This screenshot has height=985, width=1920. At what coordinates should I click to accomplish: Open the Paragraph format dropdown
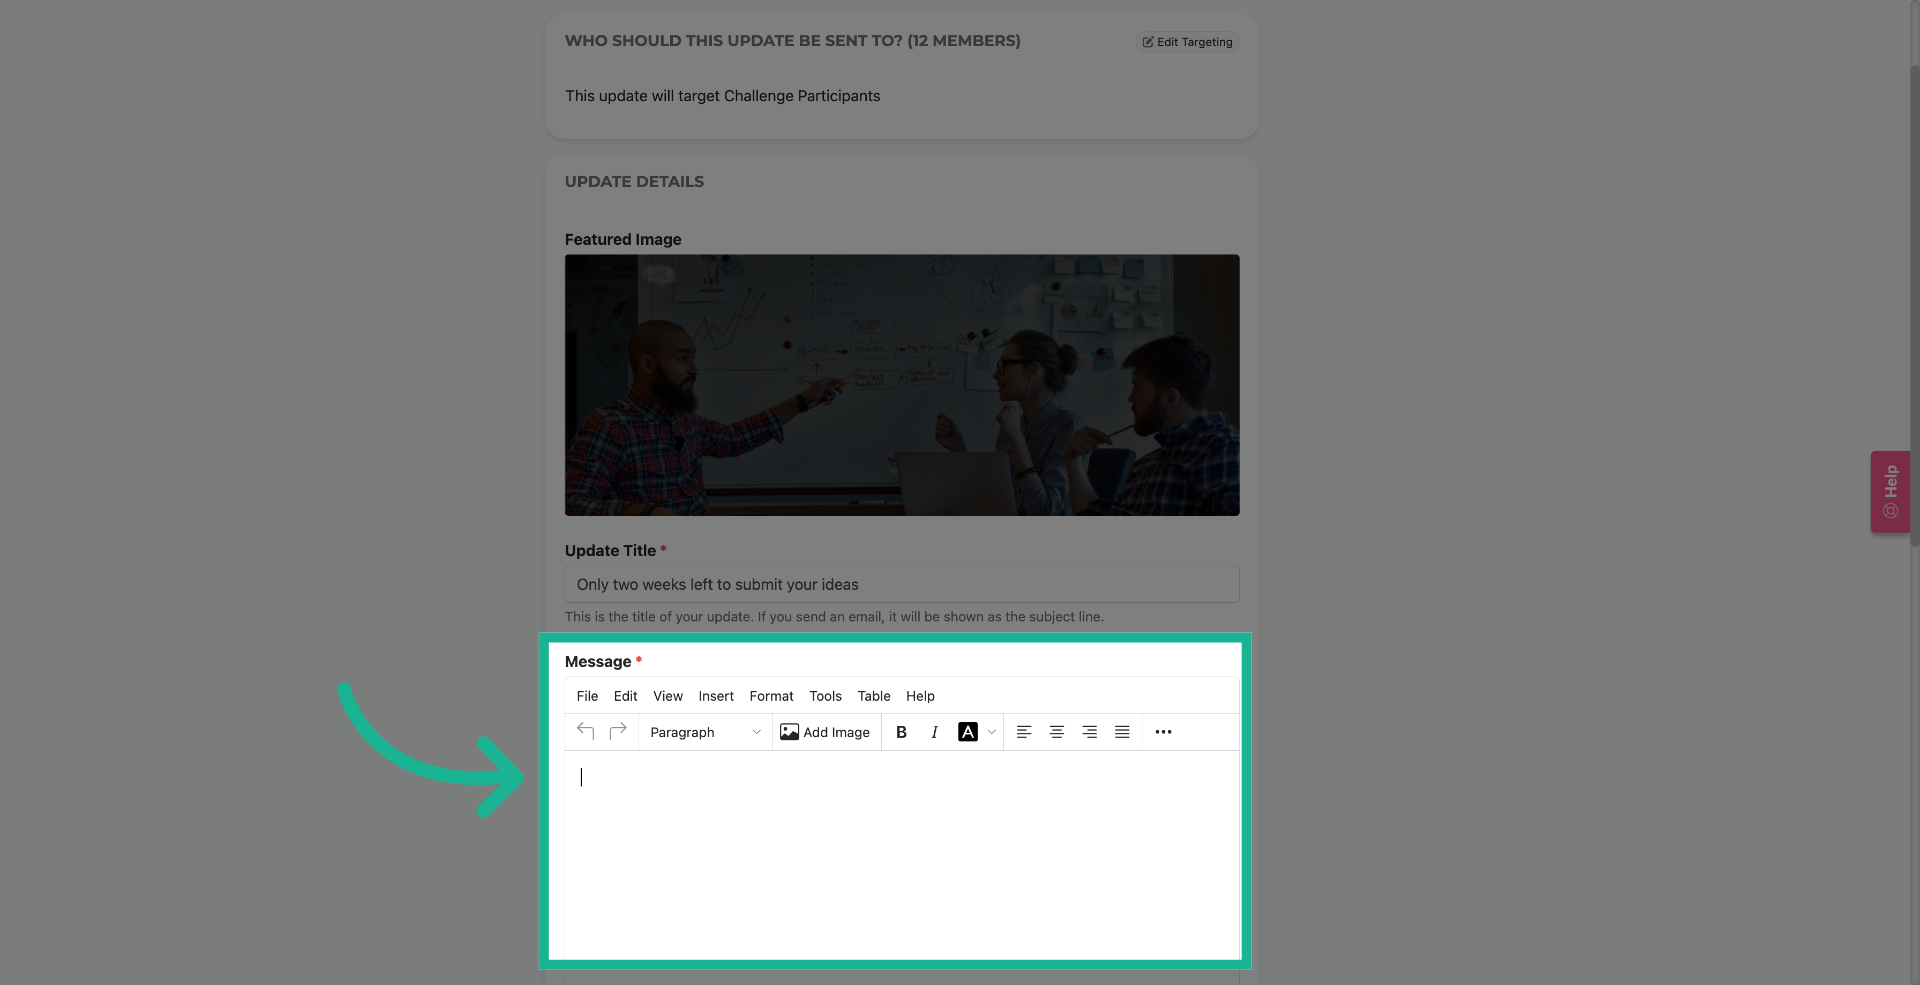pyautogui.click(x=705, y=732)
